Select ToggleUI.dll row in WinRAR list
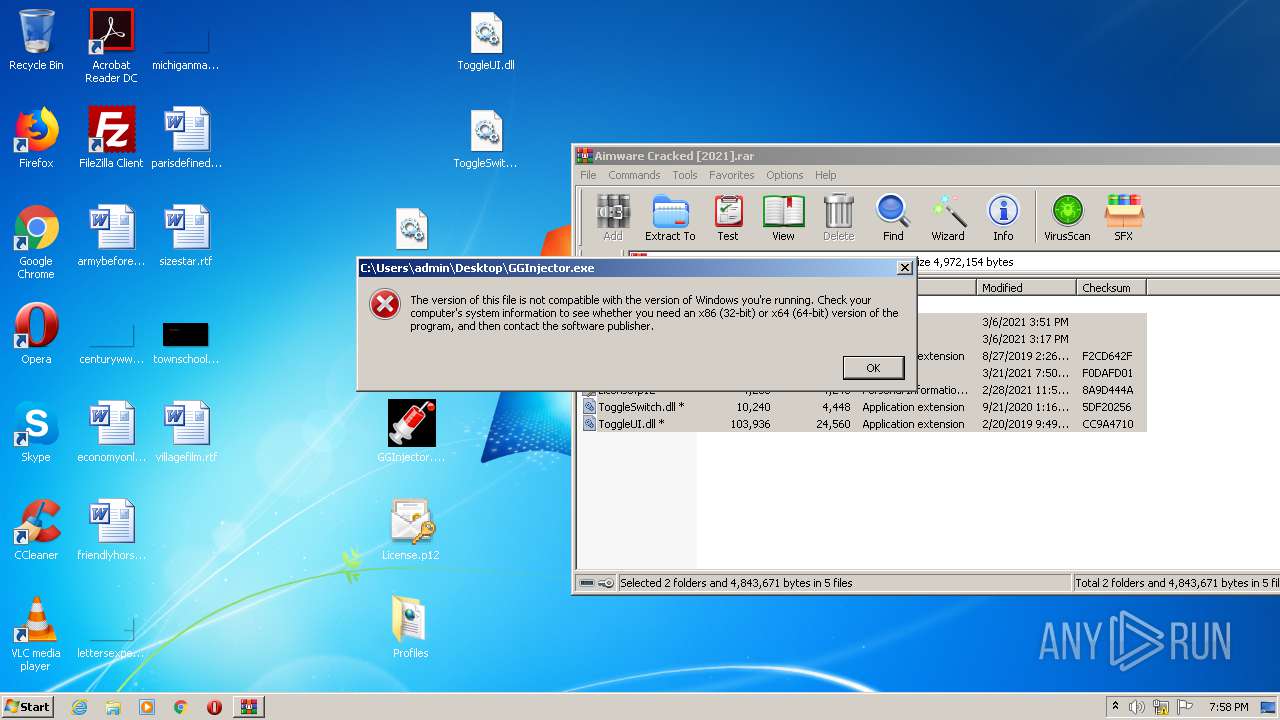 point(864,424)
